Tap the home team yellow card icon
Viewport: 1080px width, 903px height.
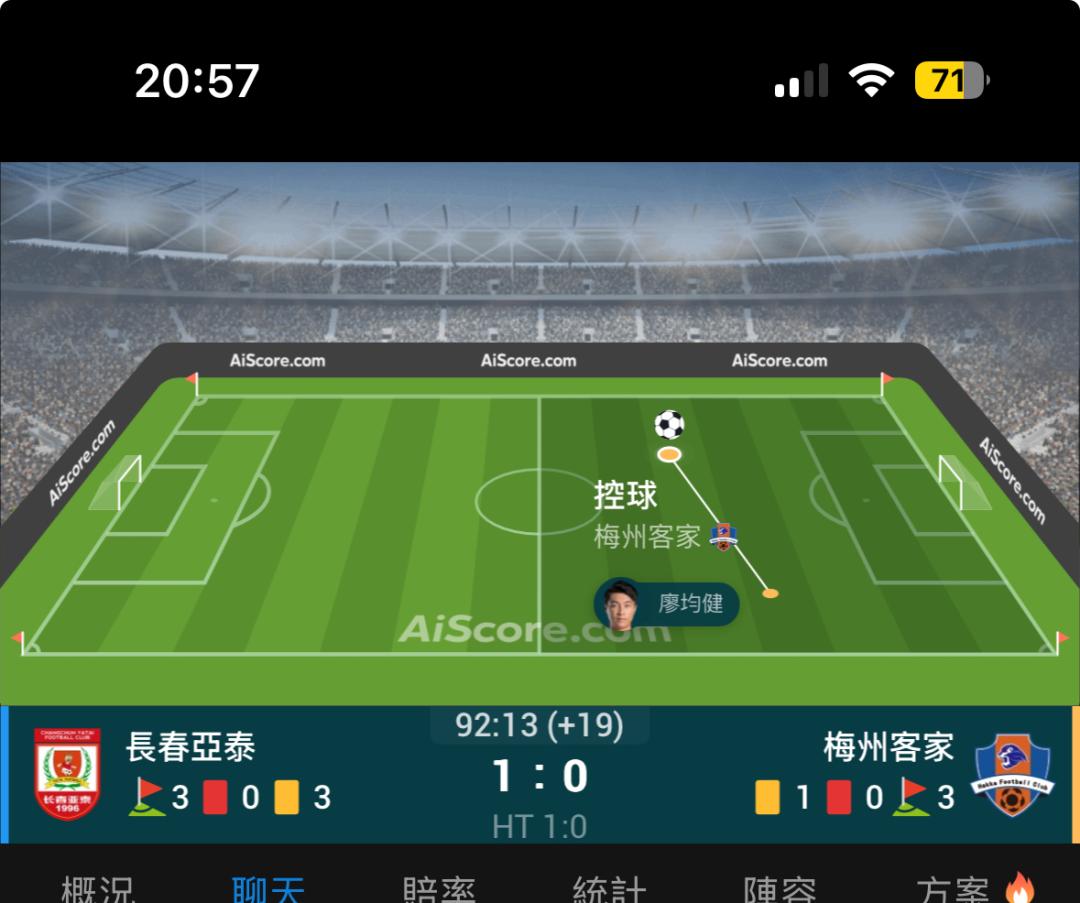click(x=287, y=797)
